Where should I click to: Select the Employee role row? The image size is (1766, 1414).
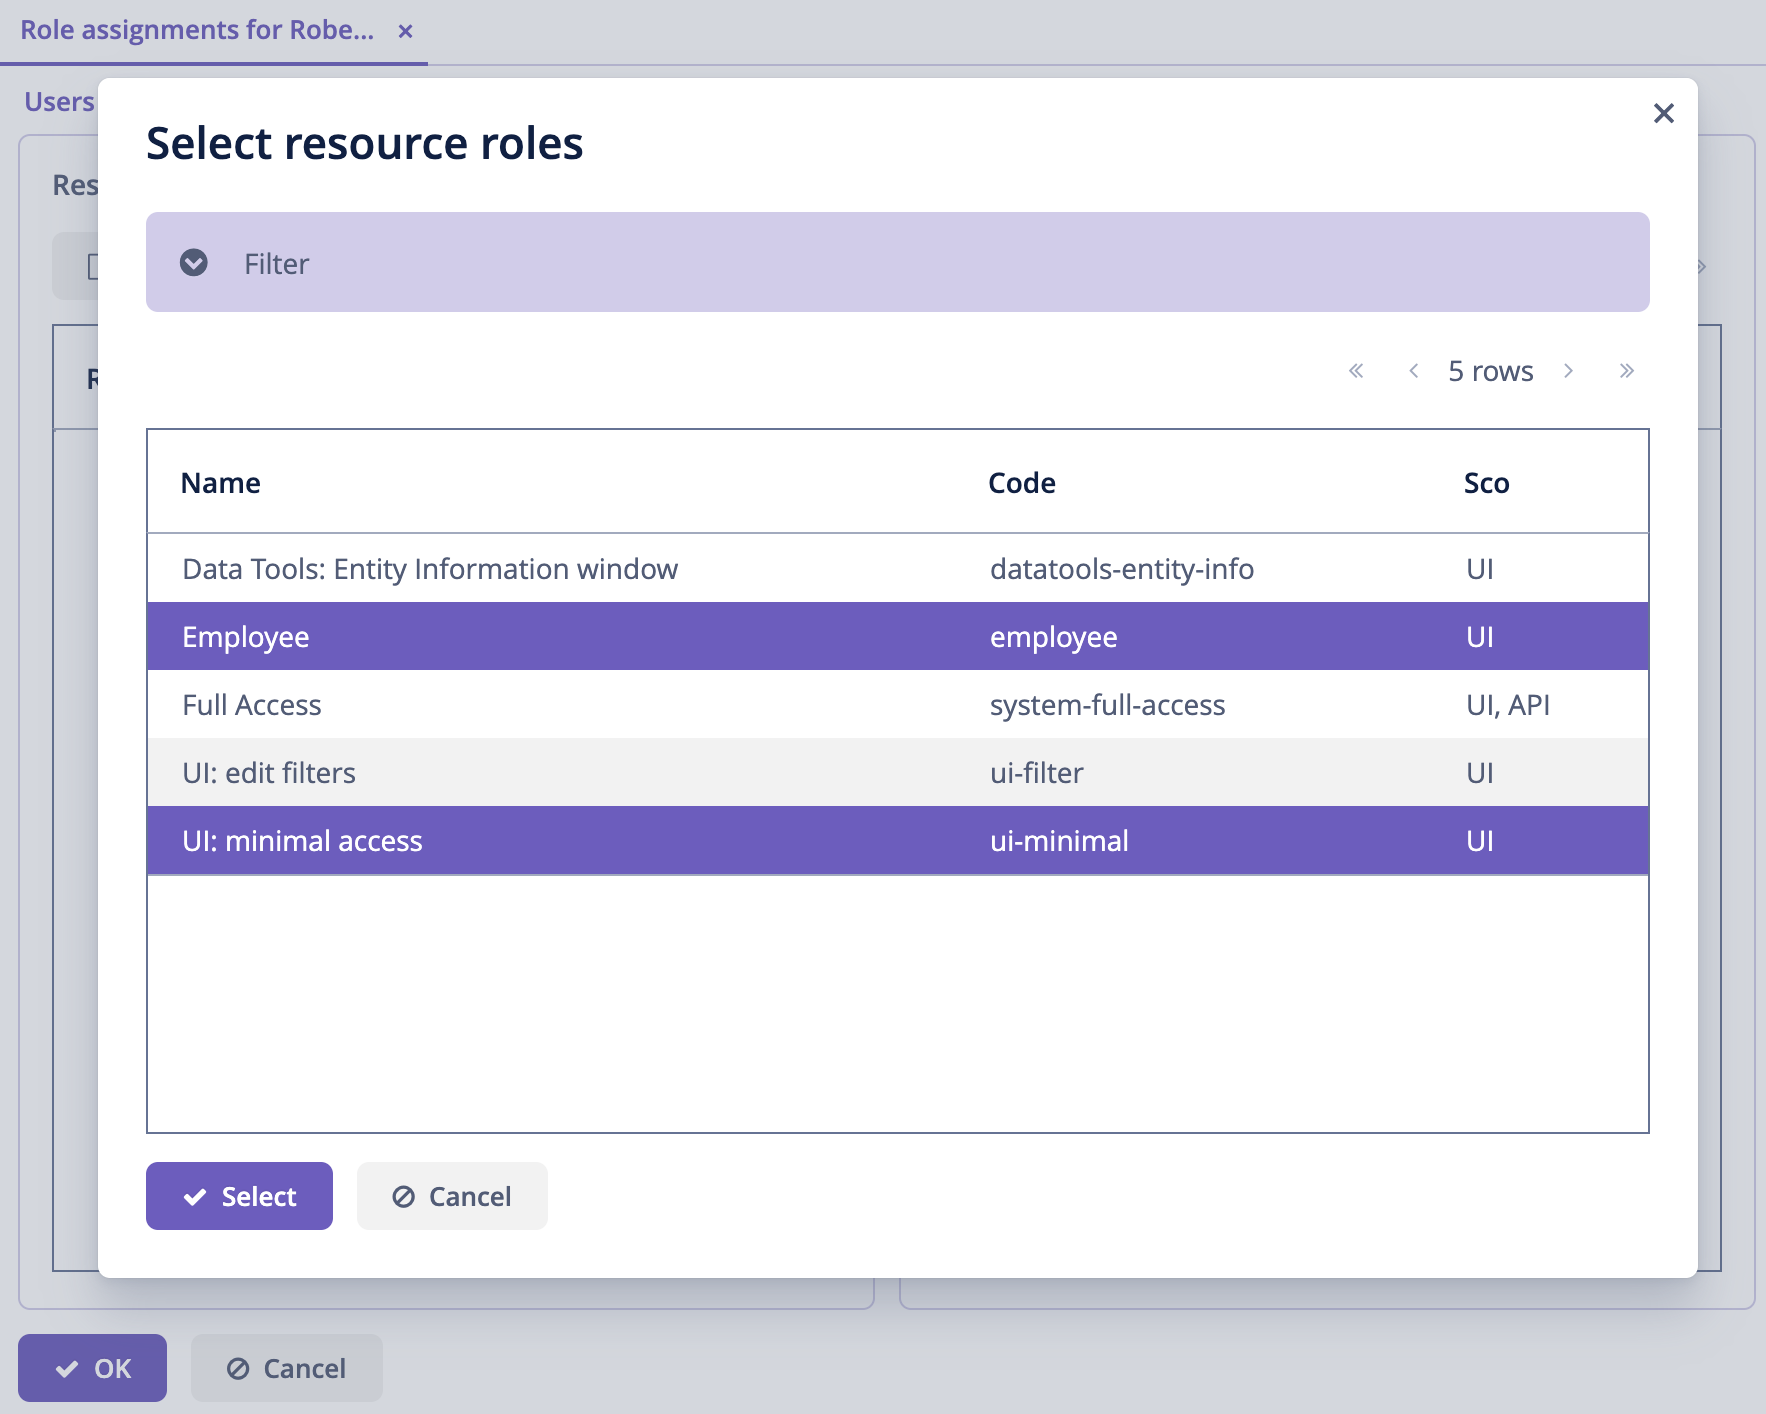tap(898, 637)
